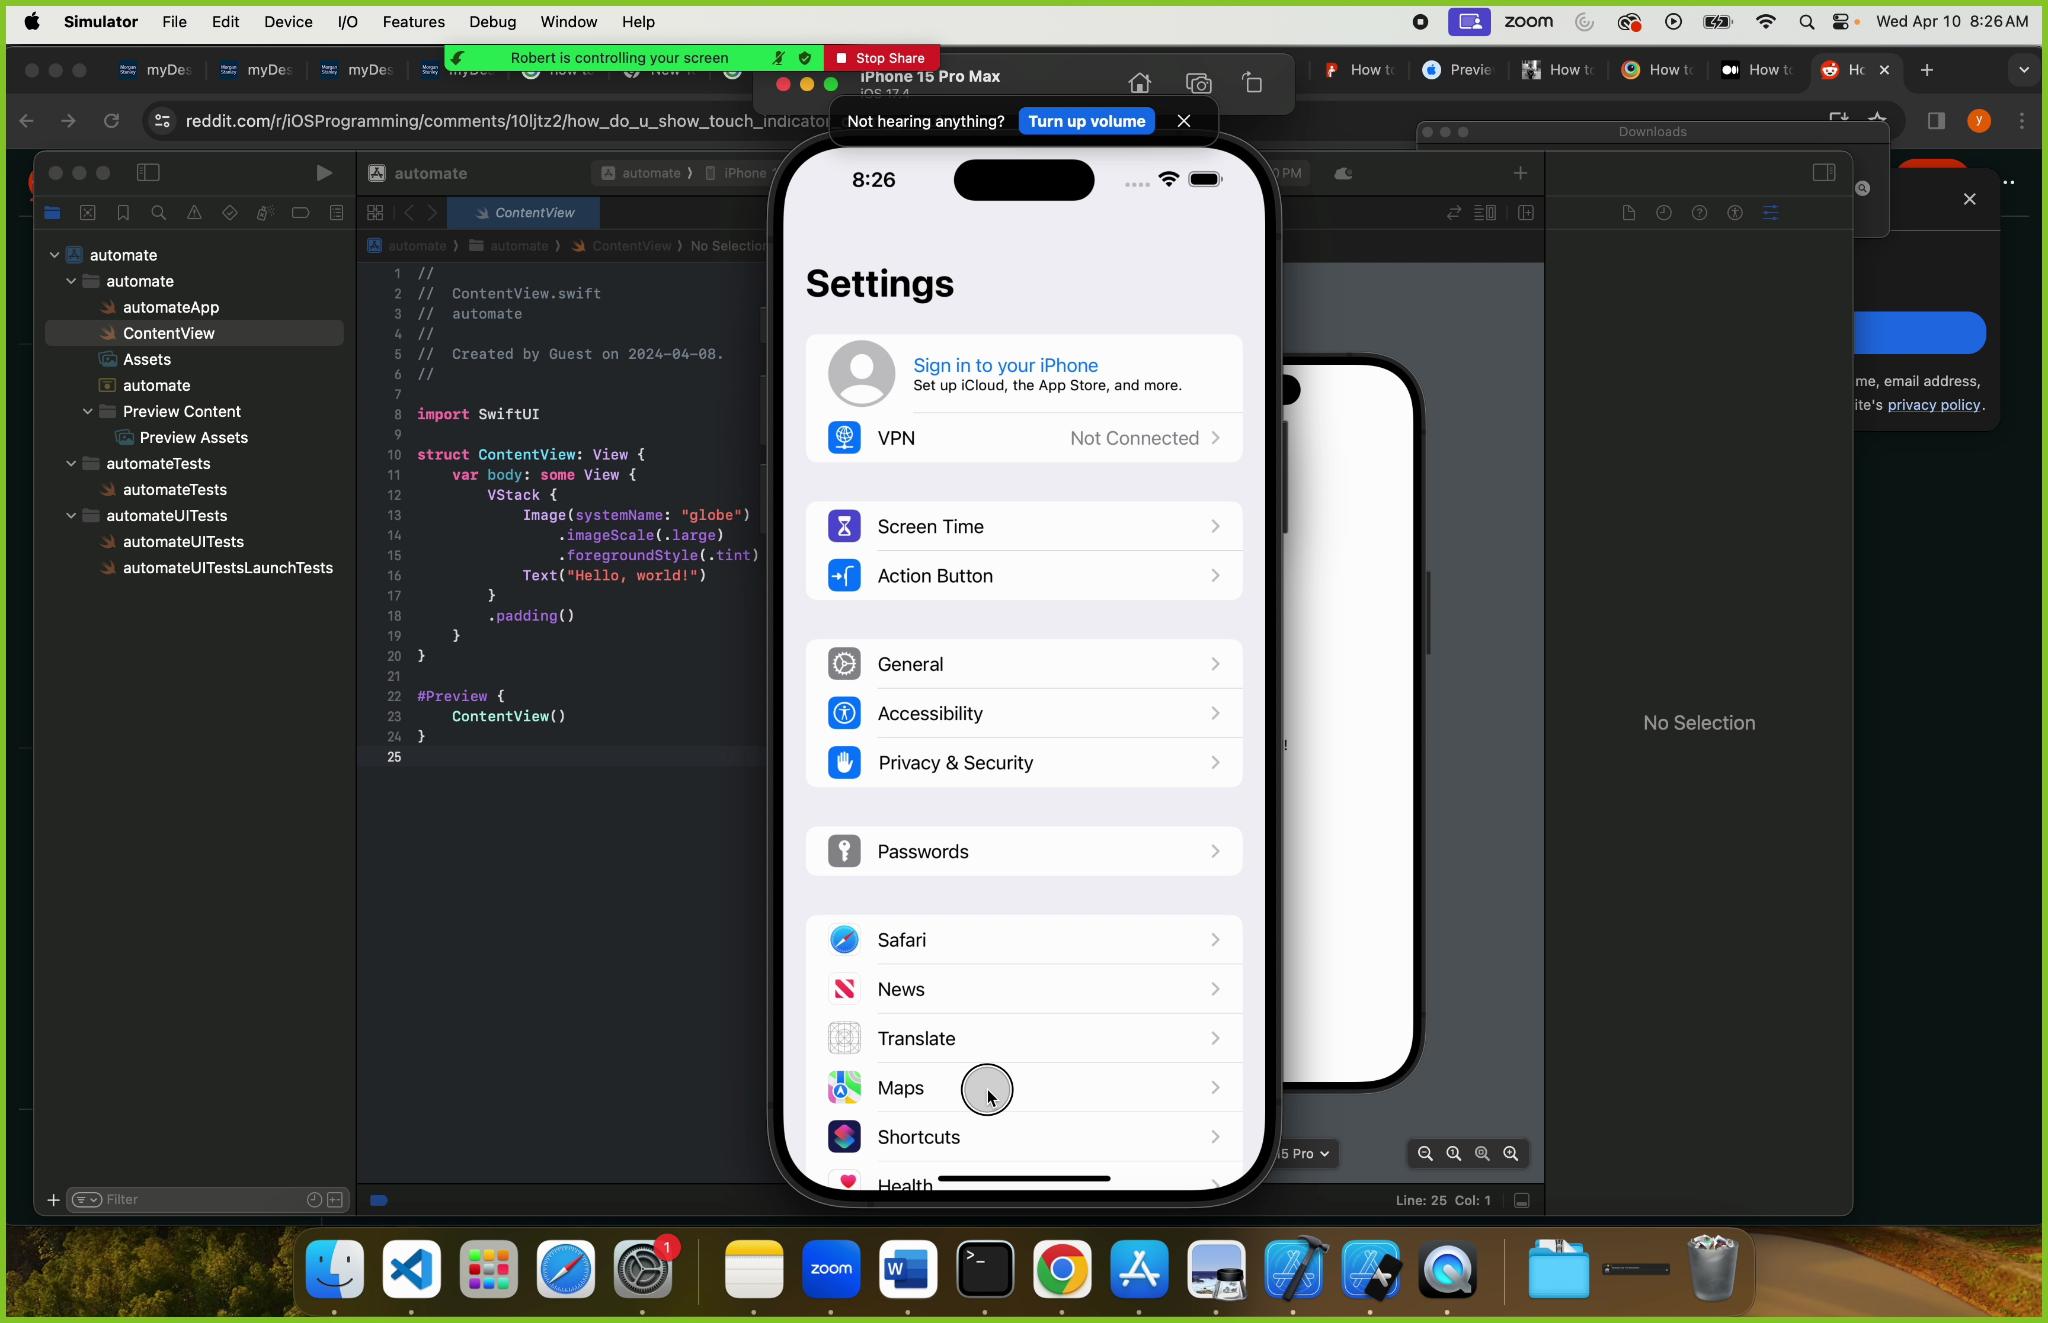Open Safari settings row
Screen dimensions: 2048x1323
point(1024,940)
